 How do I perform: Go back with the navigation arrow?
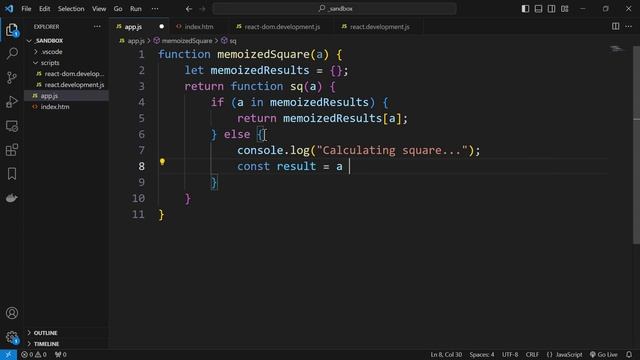(x=189, y=9)
